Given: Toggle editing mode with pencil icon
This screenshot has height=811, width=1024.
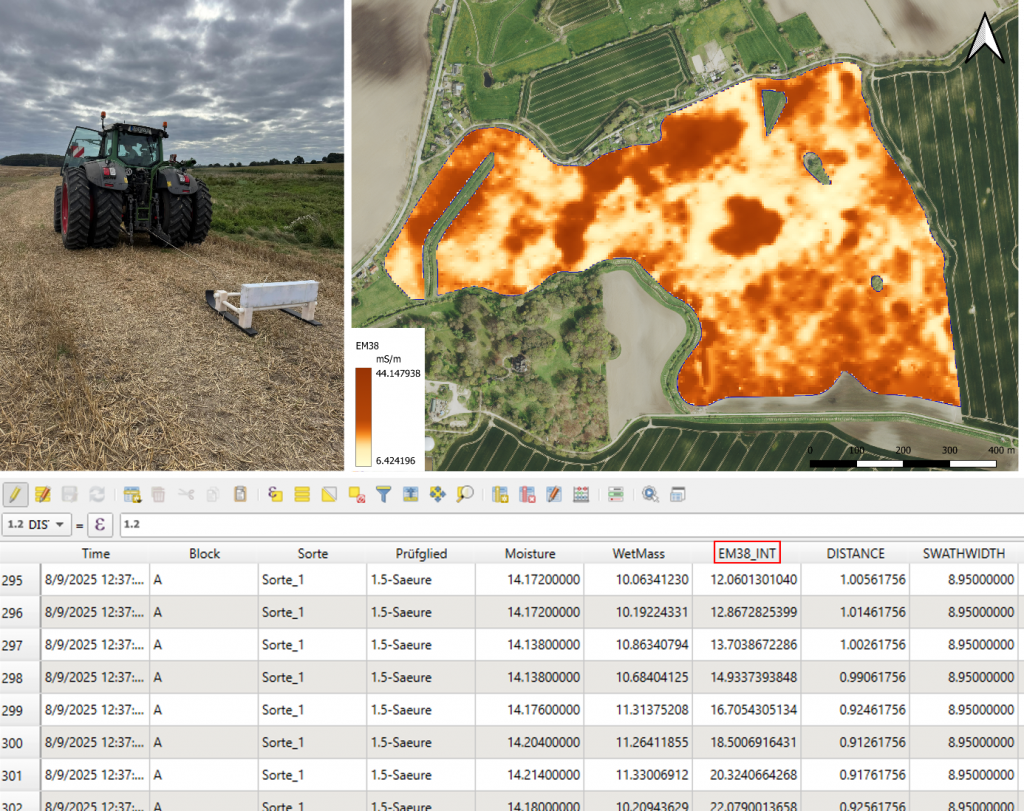Looking at the screenshot, I should tap(15, 494).
